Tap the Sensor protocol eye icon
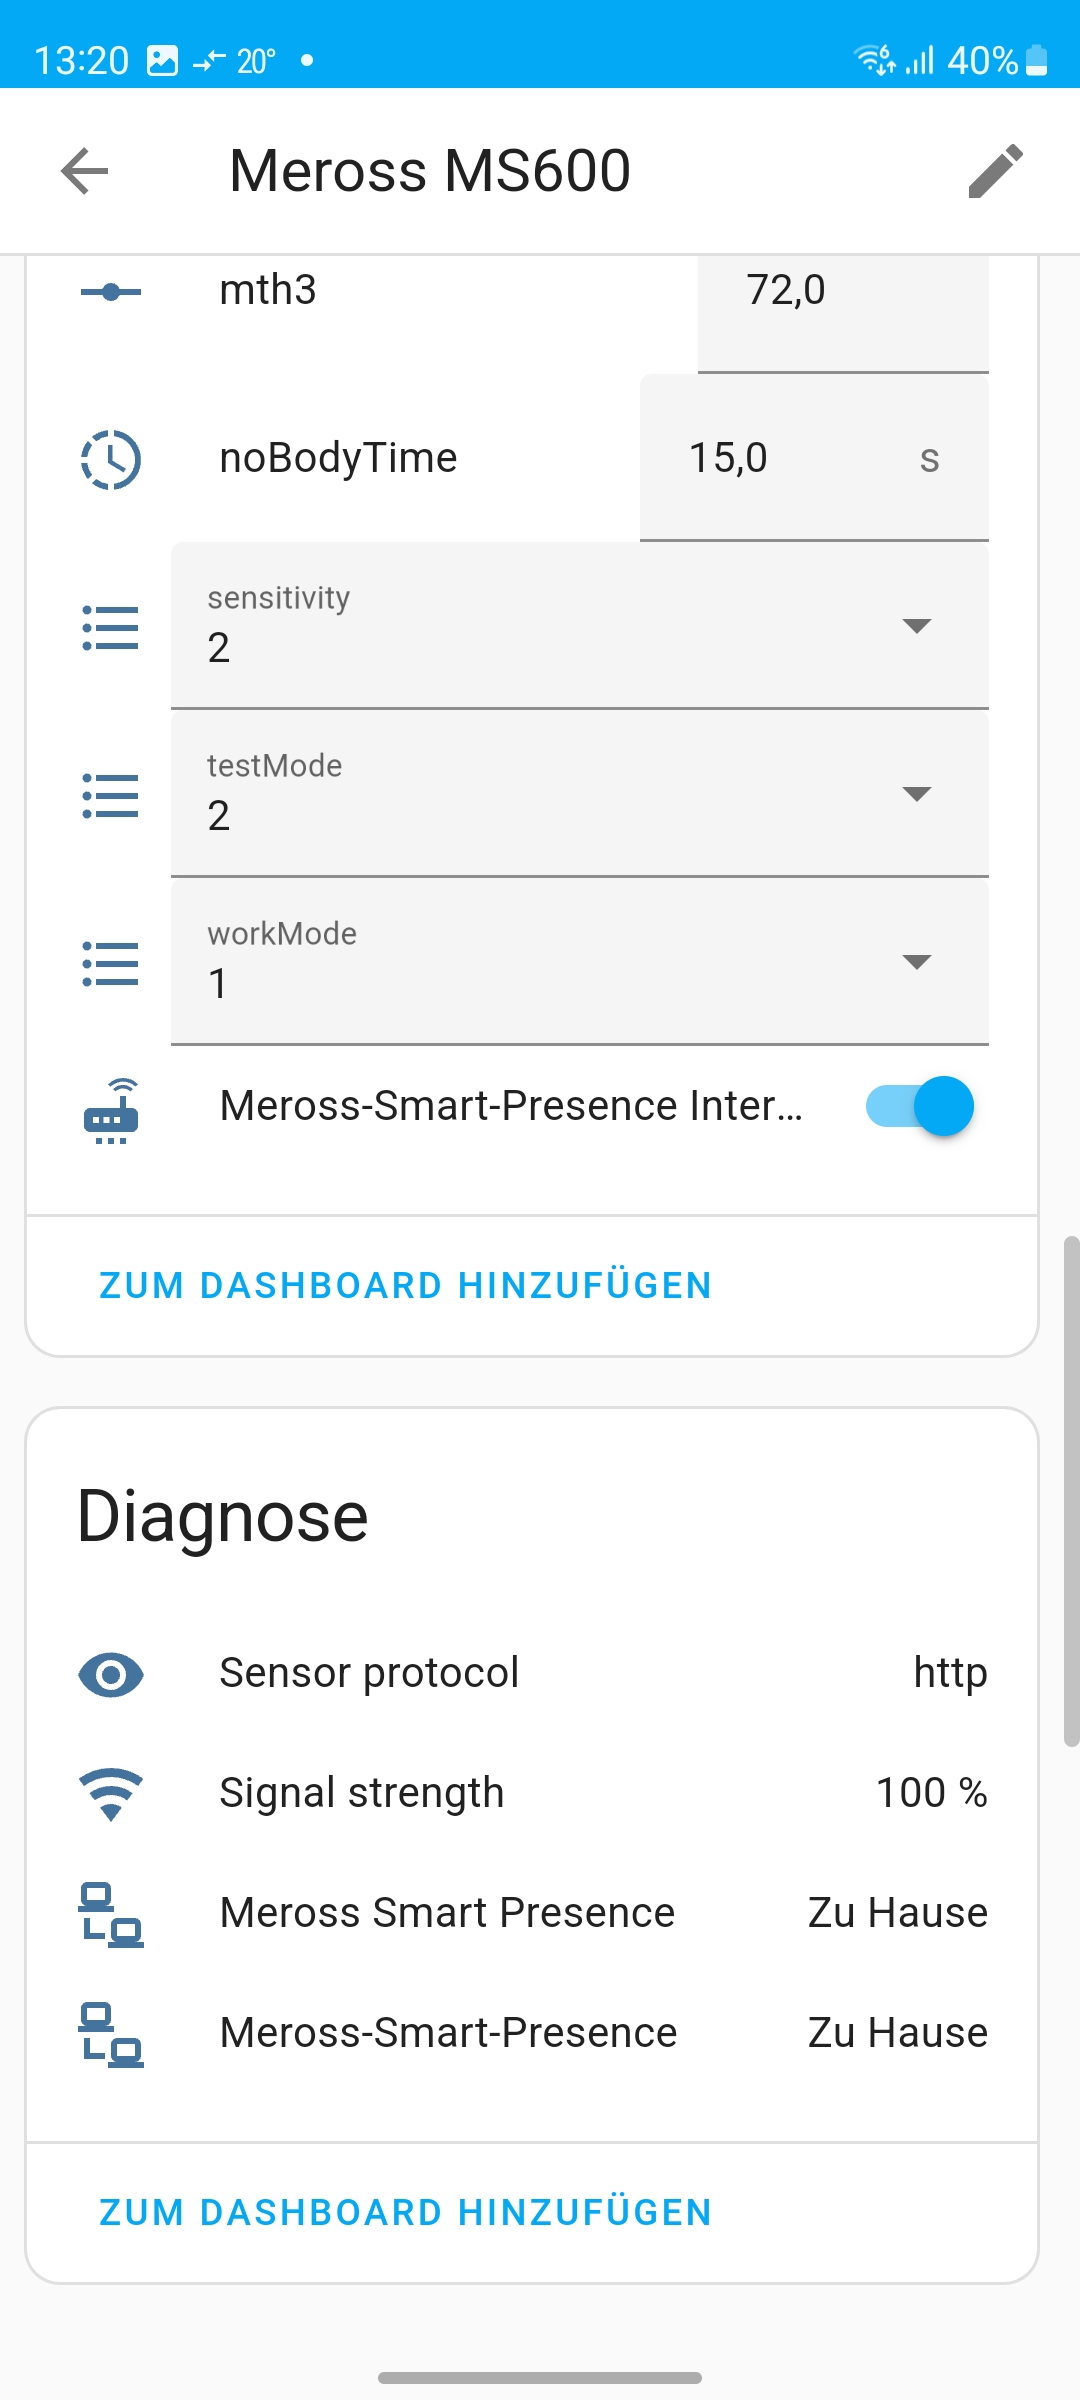The image size is (1080, 2400). [x=111, y=1674]
